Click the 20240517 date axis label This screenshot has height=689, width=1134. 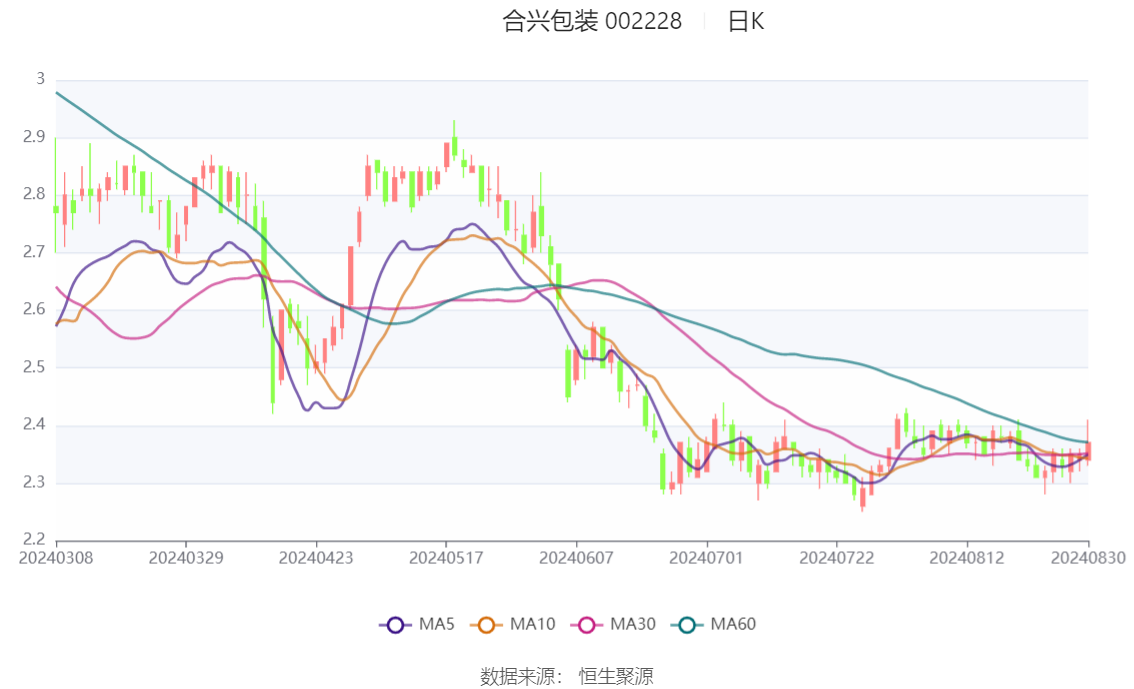click(446, 557)
